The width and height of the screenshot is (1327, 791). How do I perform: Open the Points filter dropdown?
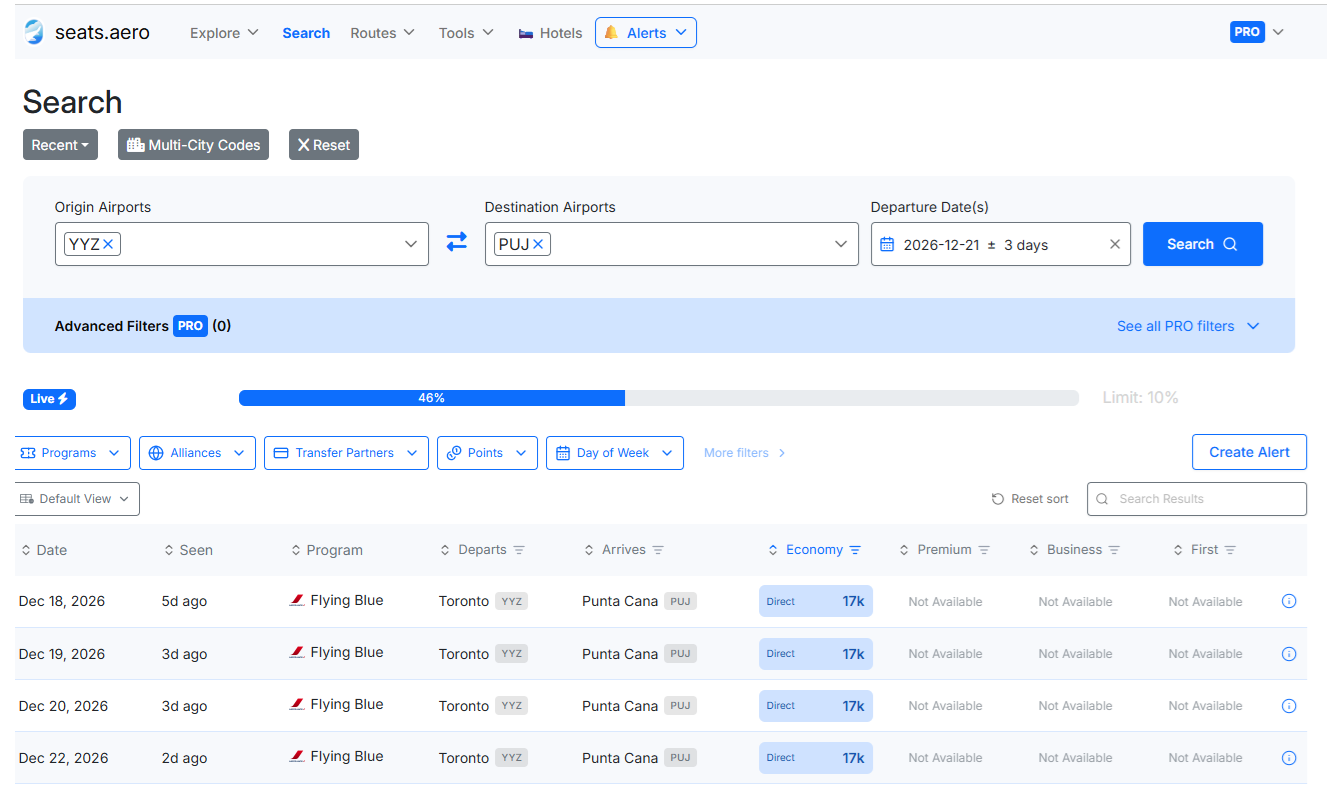pyautogui.click(x=487, y=453)
